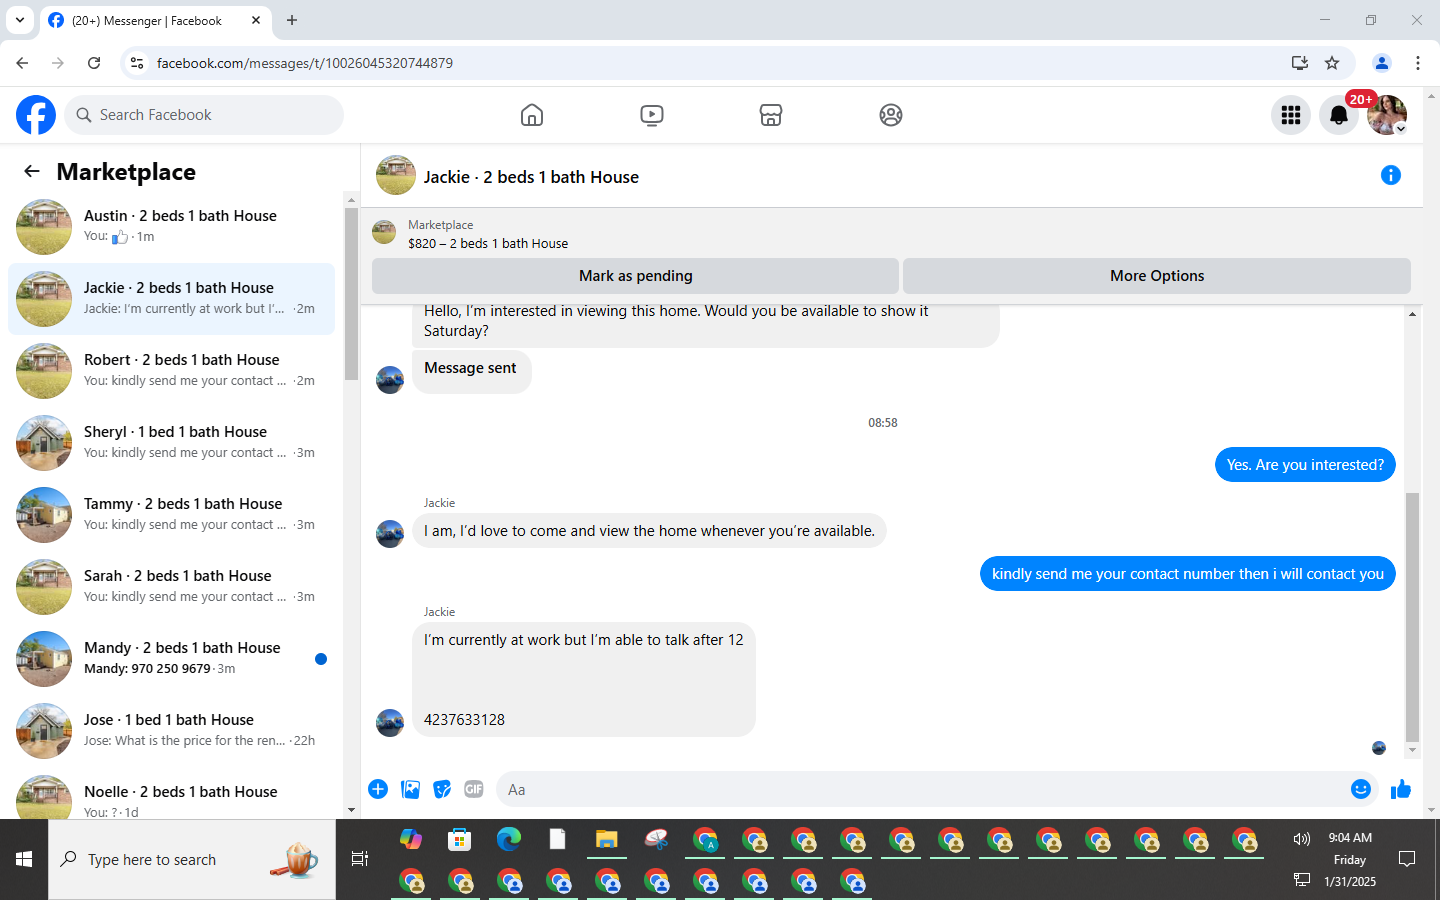Open the account menu on profile picture
The width and height of the screenshot is (1440, 900).
(x=1387, y=115)
